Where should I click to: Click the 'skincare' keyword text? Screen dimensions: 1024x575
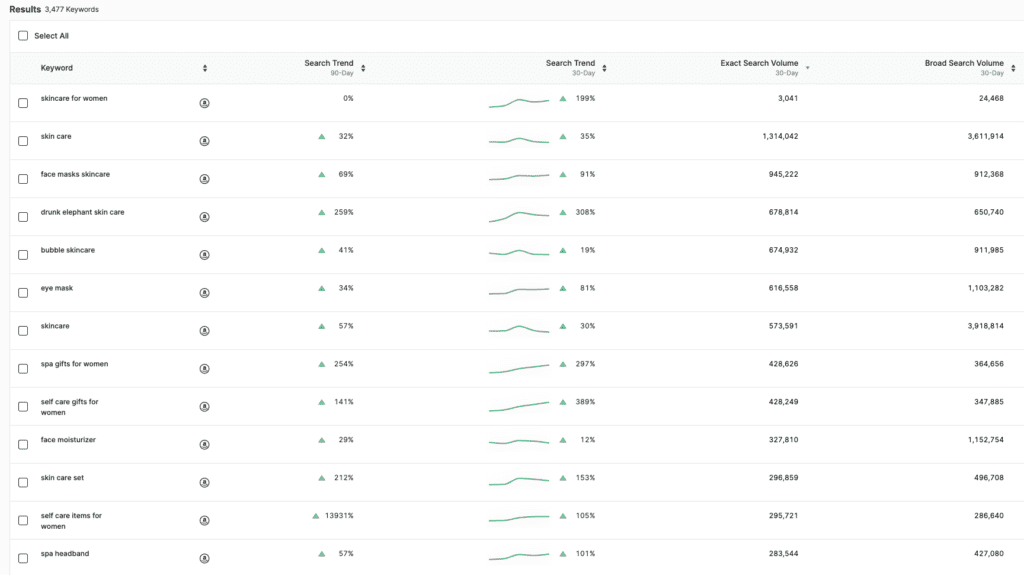coord(55,326)
